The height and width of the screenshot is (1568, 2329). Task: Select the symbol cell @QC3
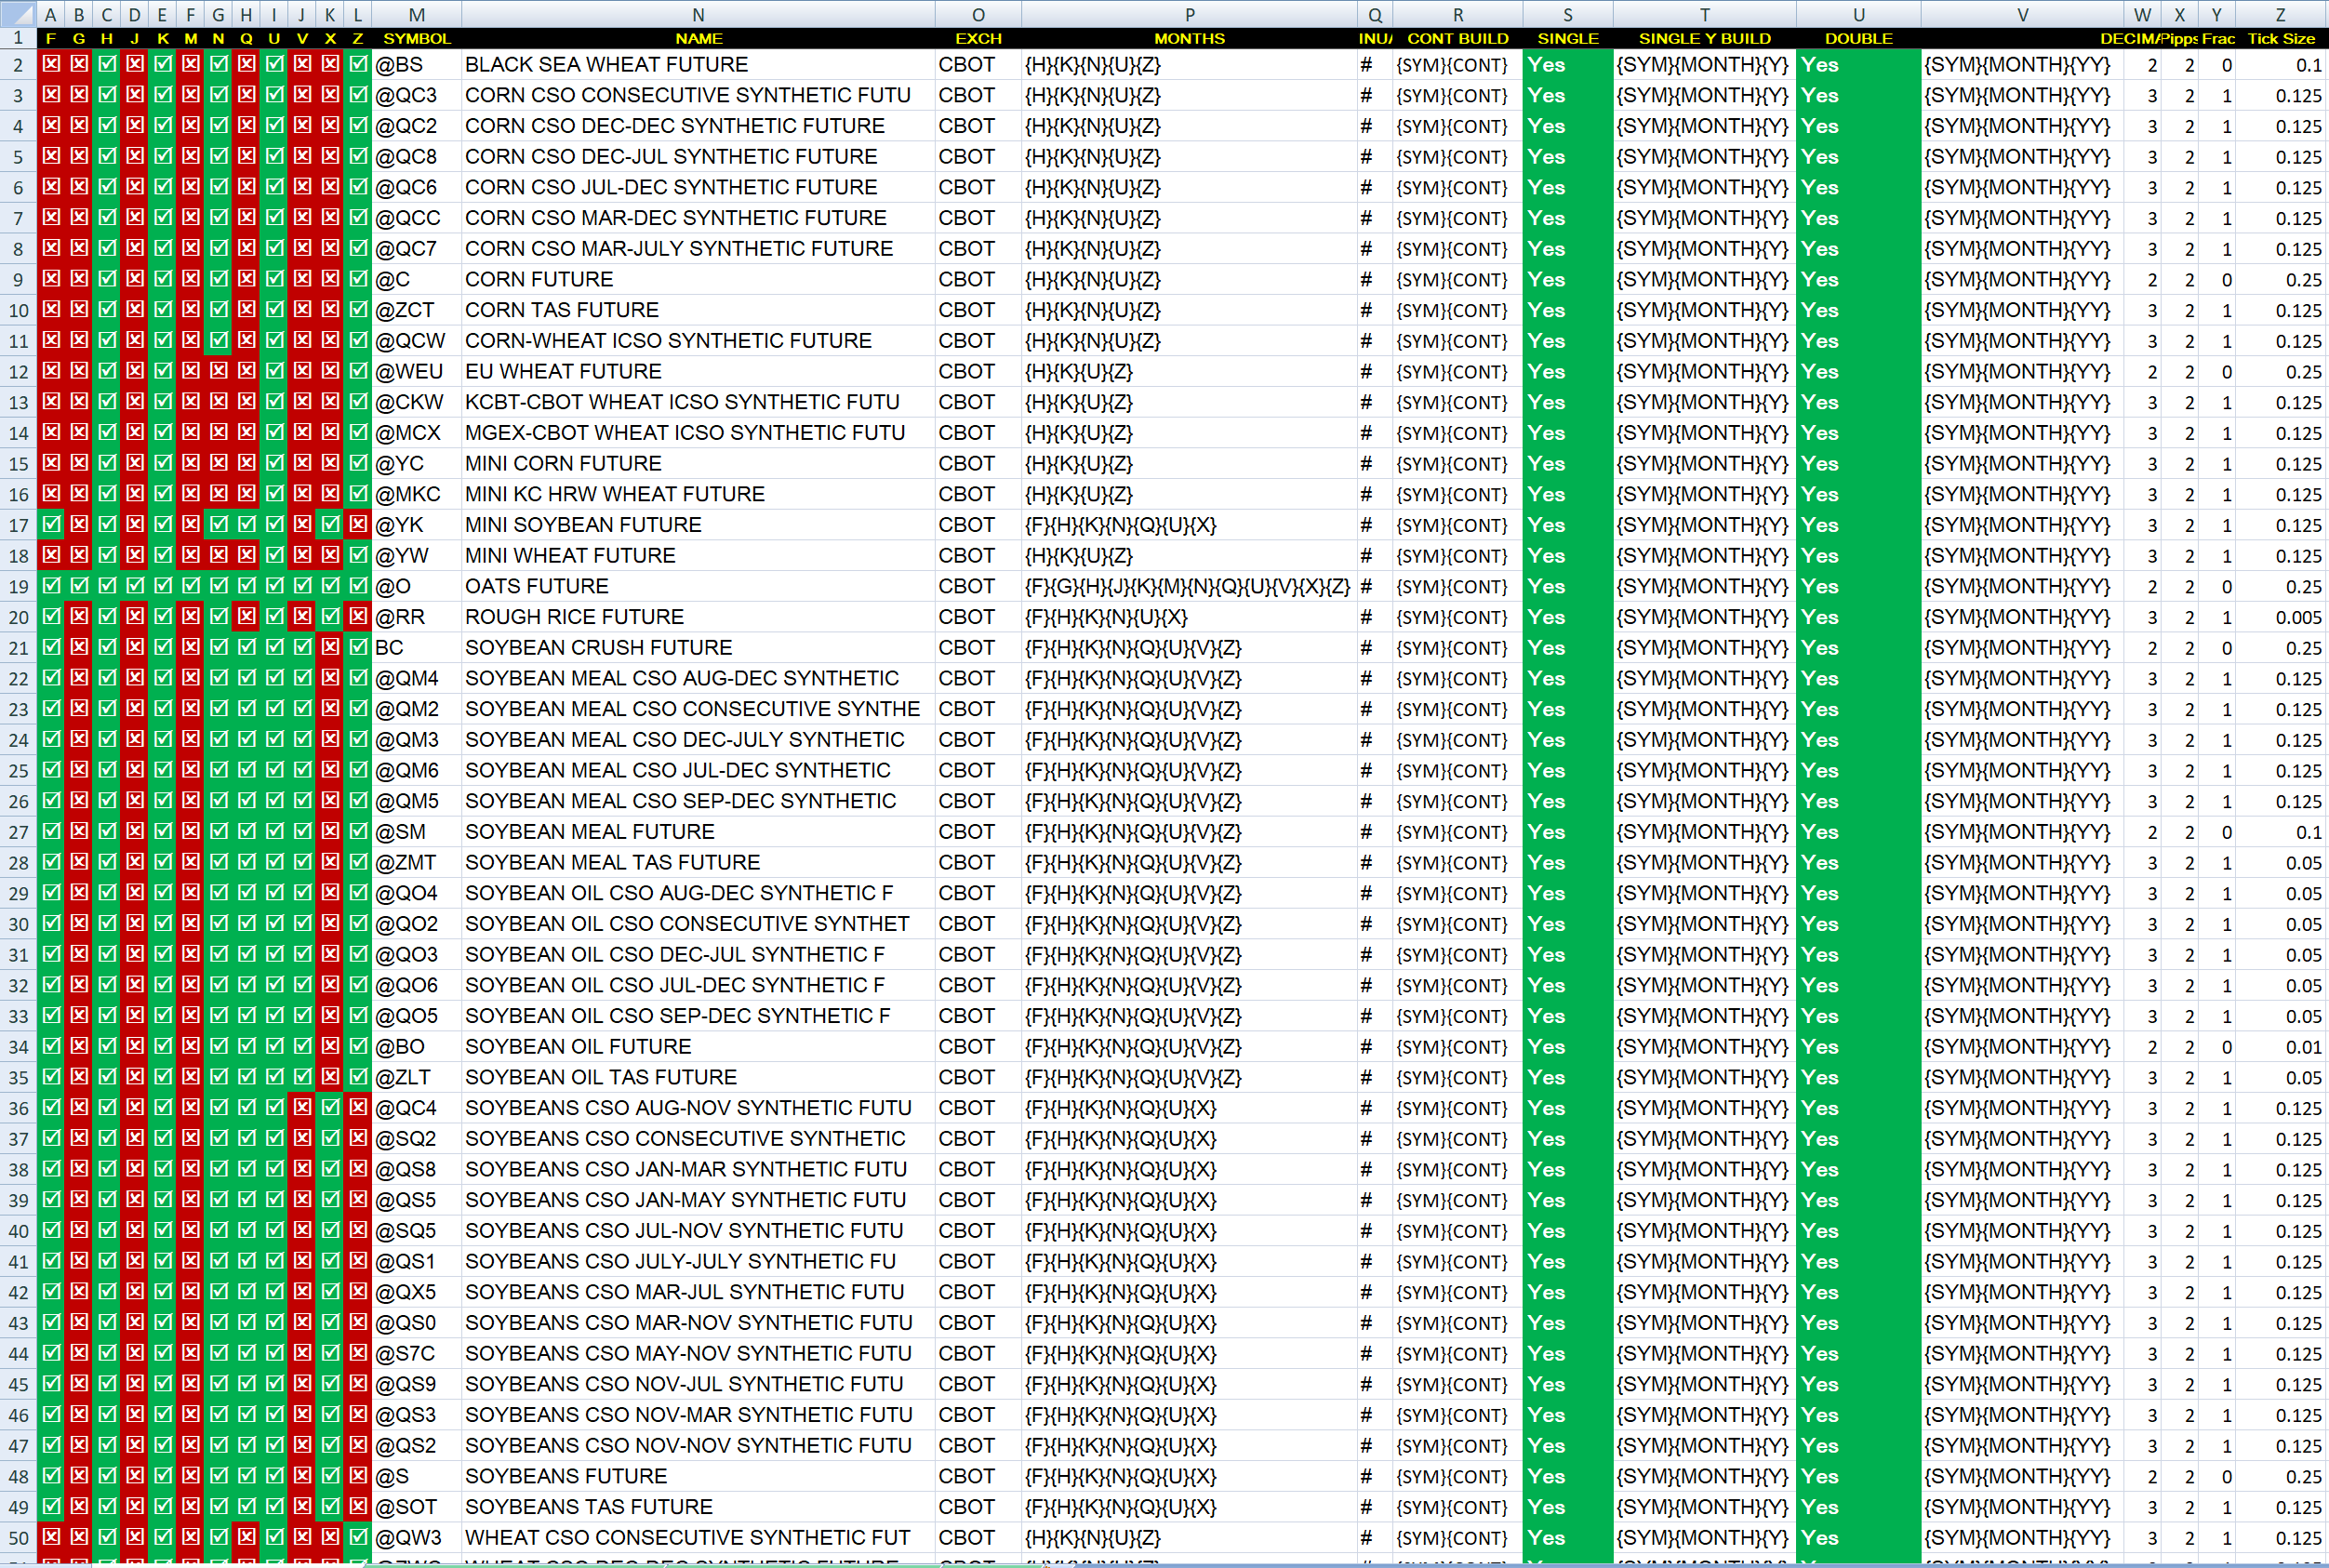(x=417, y=95)
